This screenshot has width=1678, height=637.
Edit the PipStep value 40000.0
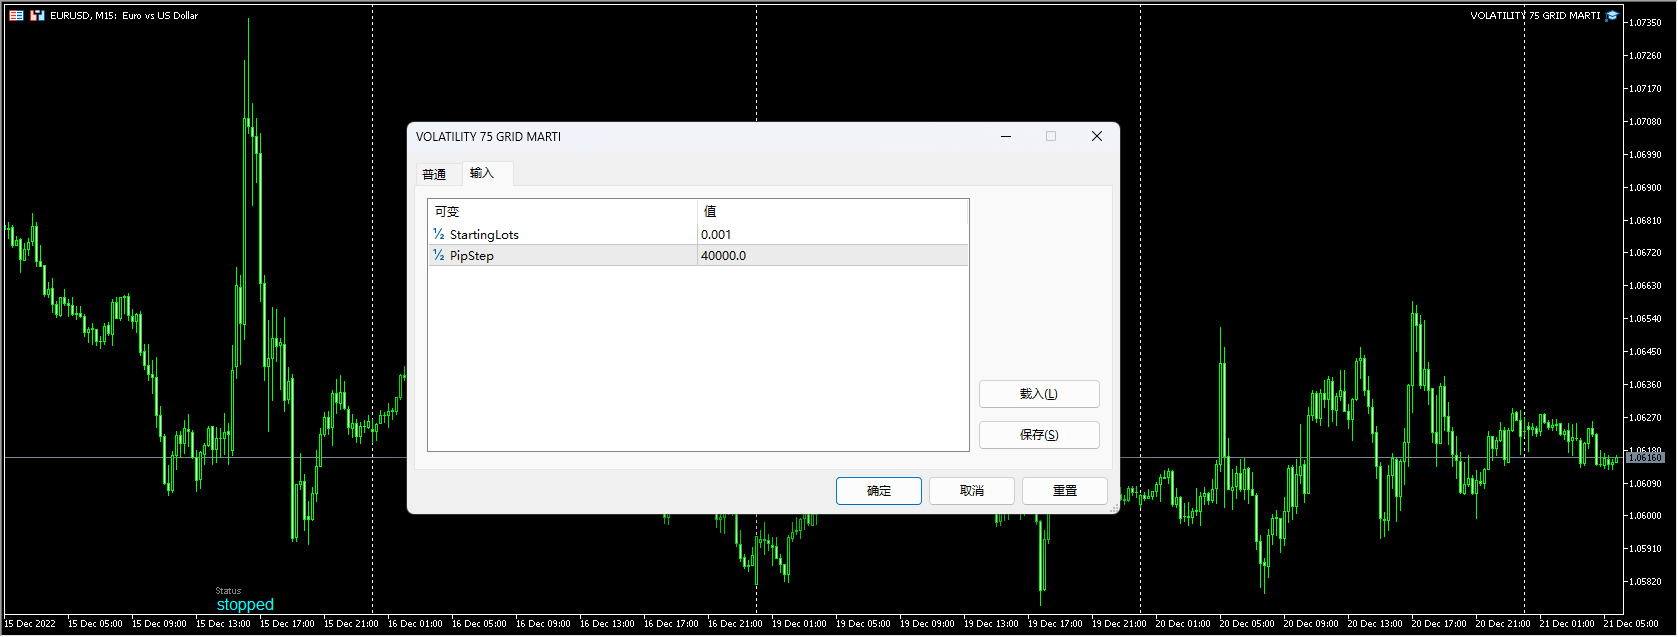(x=833, y=255)
